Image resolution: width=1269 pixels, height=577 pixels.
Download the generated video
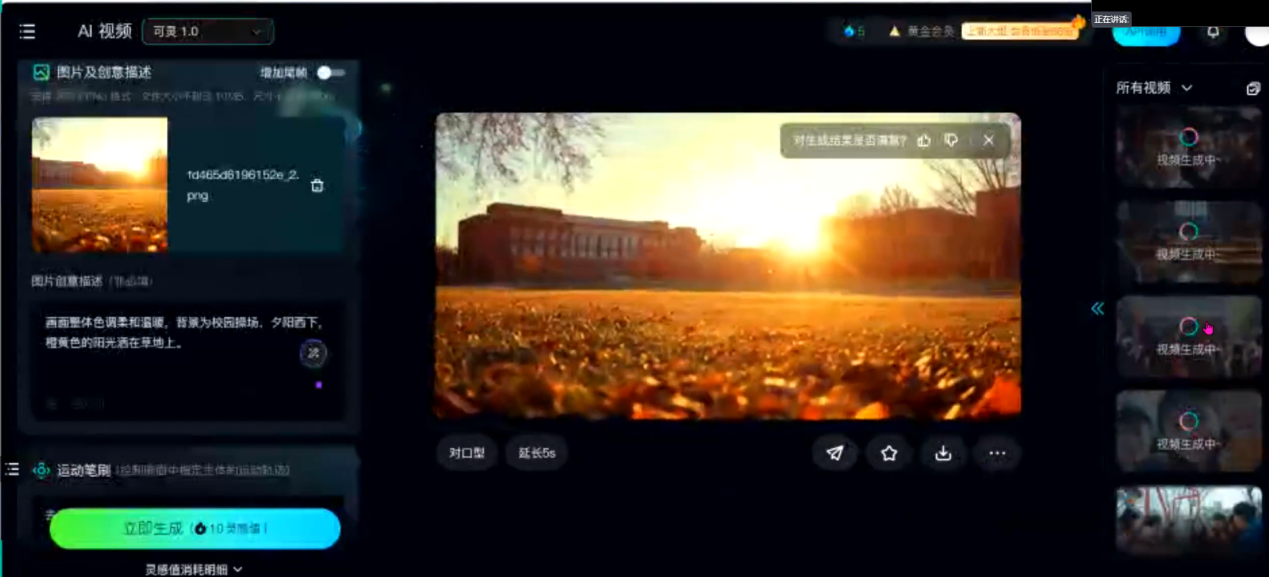(943, 453)
